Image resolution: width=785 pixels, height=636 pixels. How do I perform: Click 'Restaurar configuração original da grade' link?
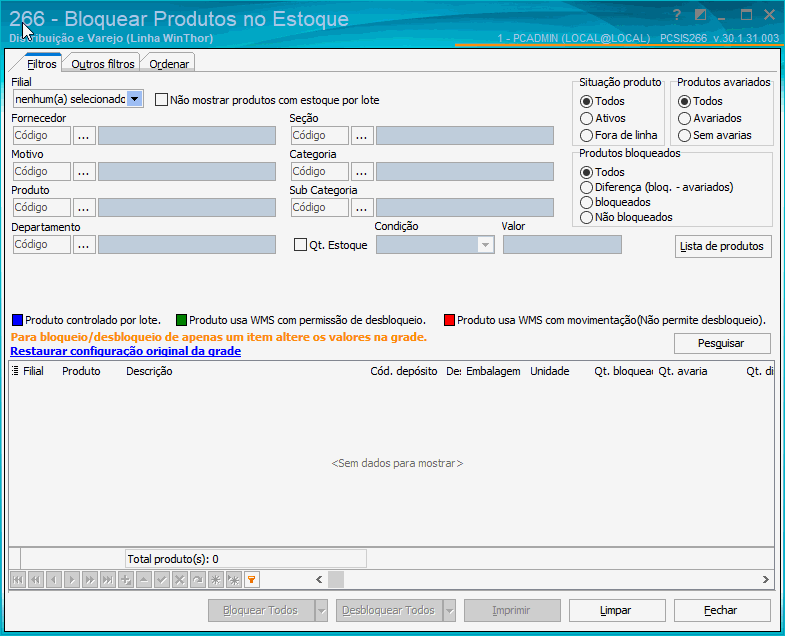tap(126, 351)
